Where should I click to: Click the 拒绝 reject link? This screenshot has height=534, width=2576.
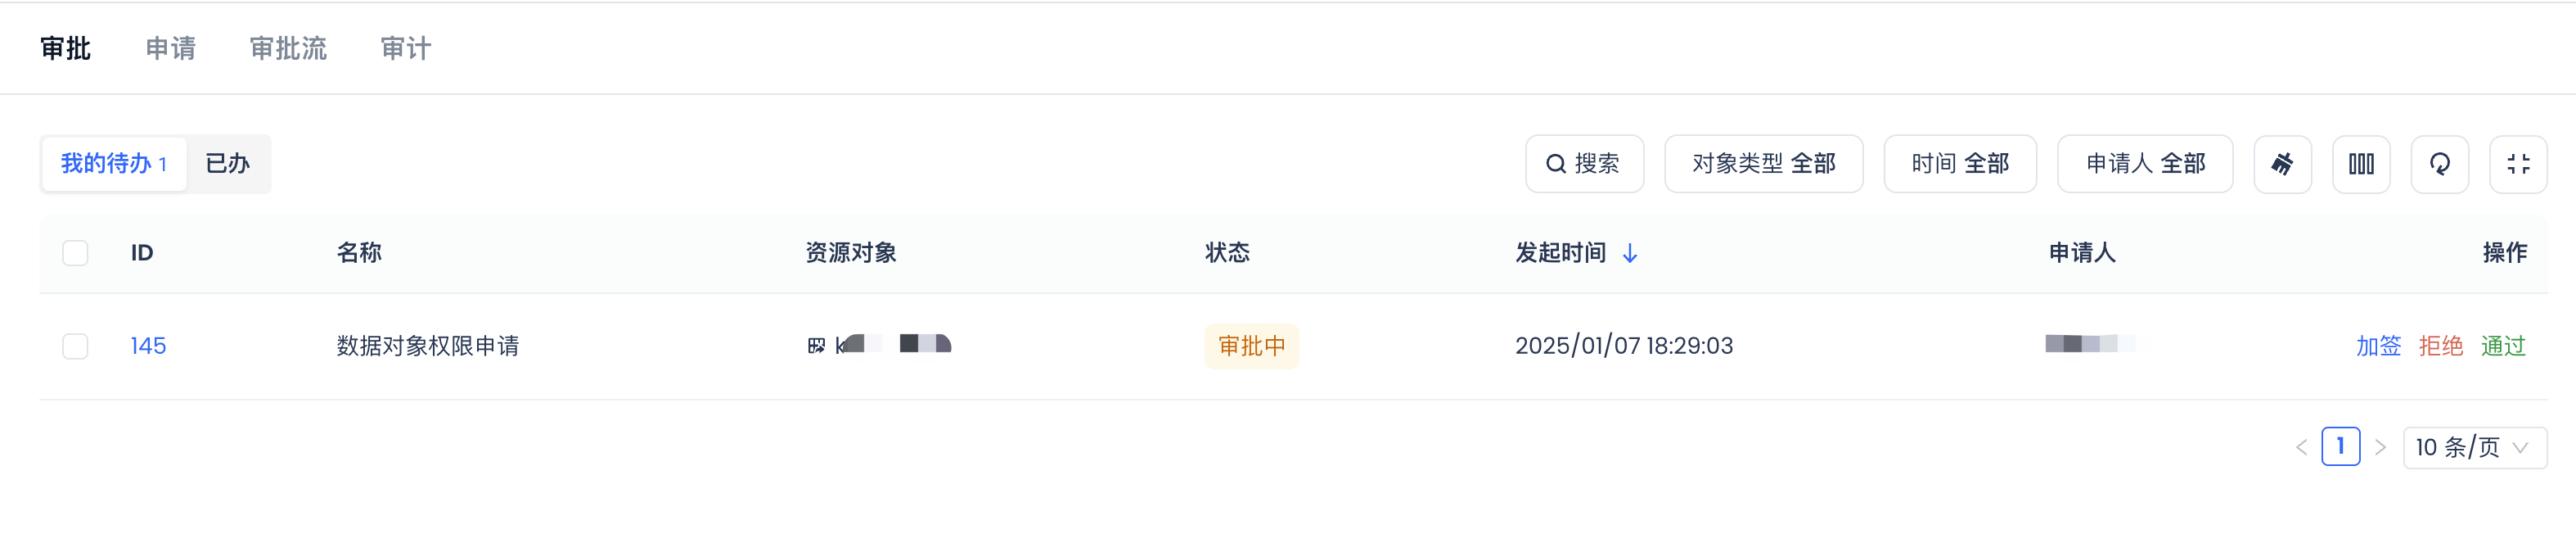click(2440, 346)
